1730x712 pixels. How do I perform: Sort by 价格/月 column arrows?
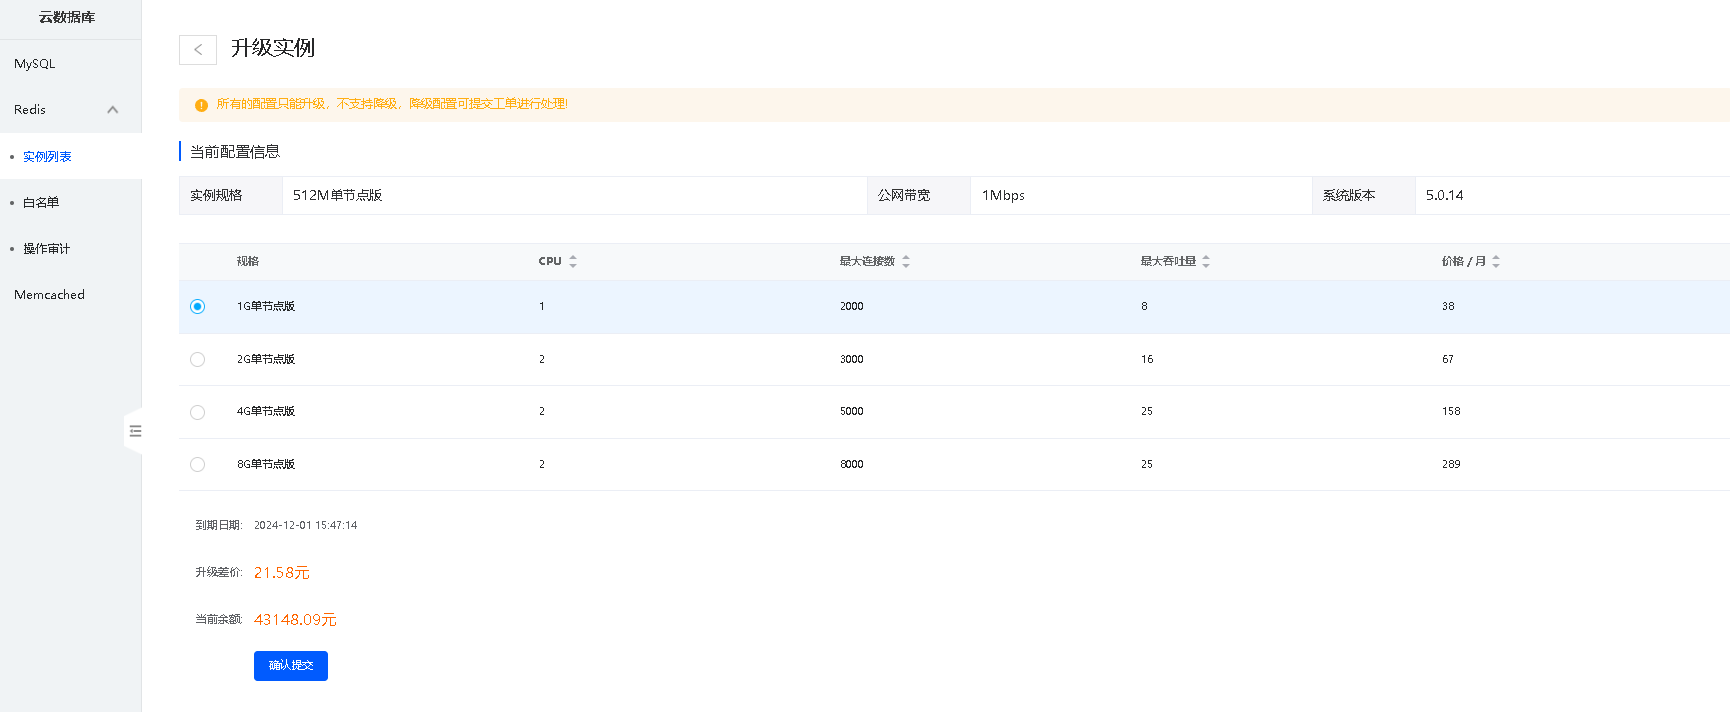[x=1496, y=261]
